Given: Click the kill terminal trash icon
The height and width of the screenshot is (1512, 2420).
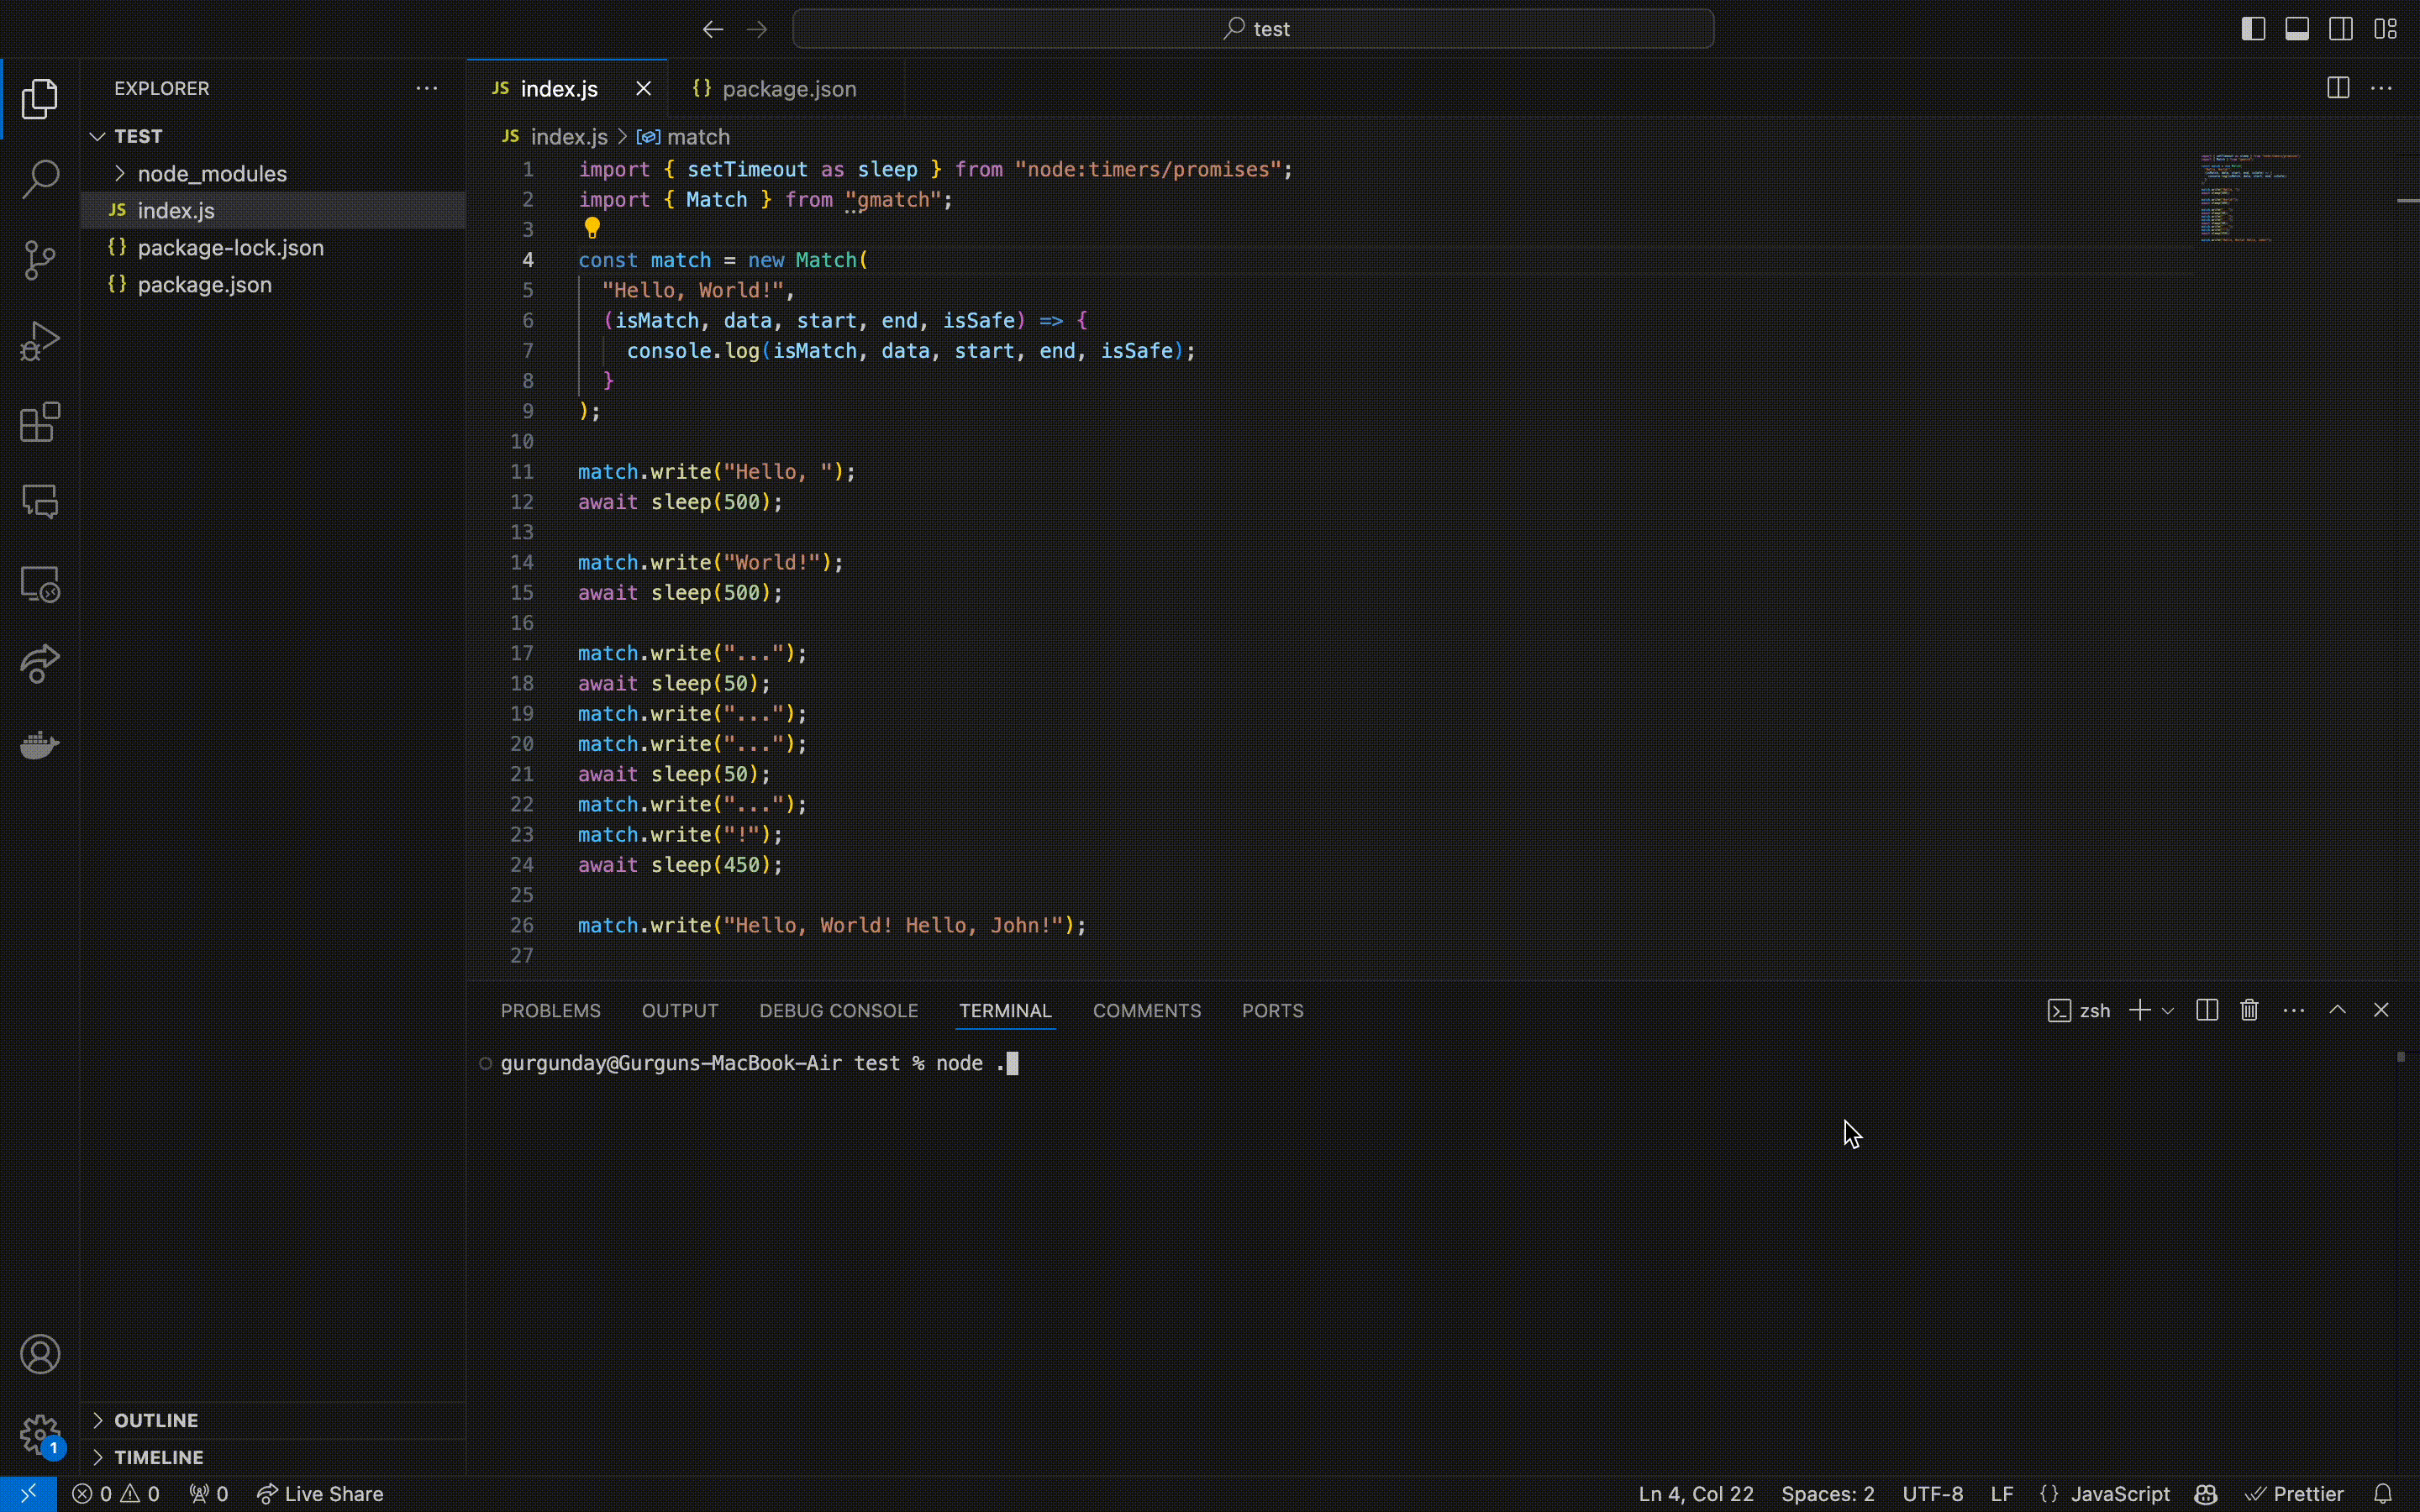Looking at the screenshot, I should point(2249,1010).
